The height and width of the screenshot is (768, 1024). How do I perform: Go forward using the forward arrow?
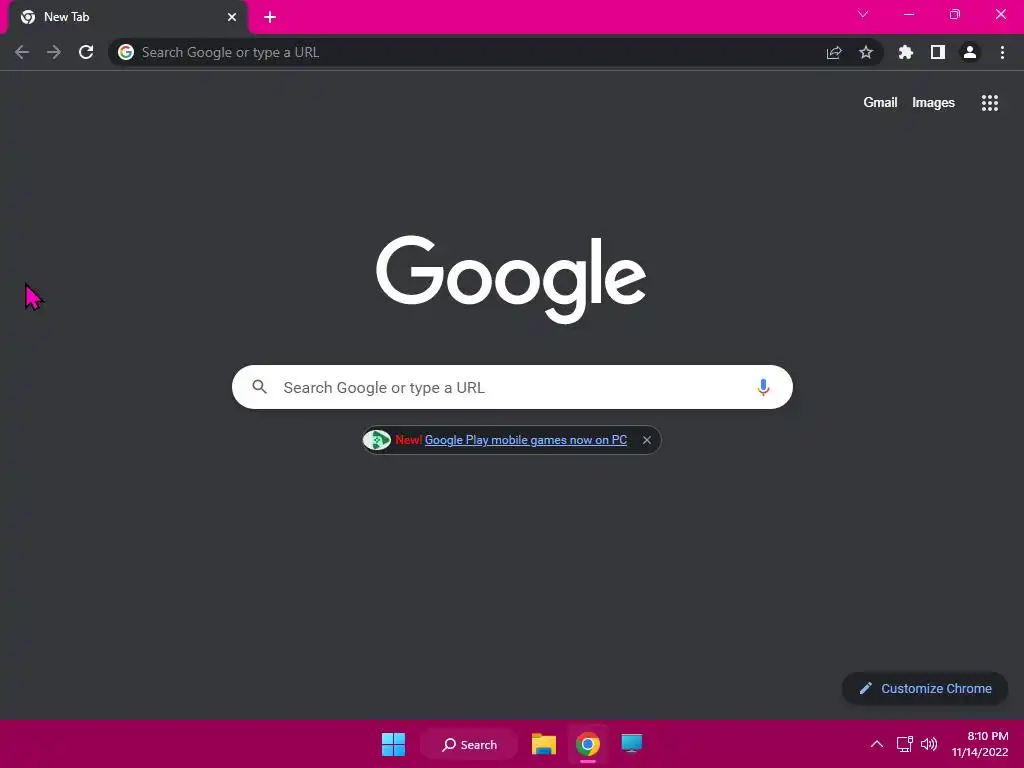54,52
